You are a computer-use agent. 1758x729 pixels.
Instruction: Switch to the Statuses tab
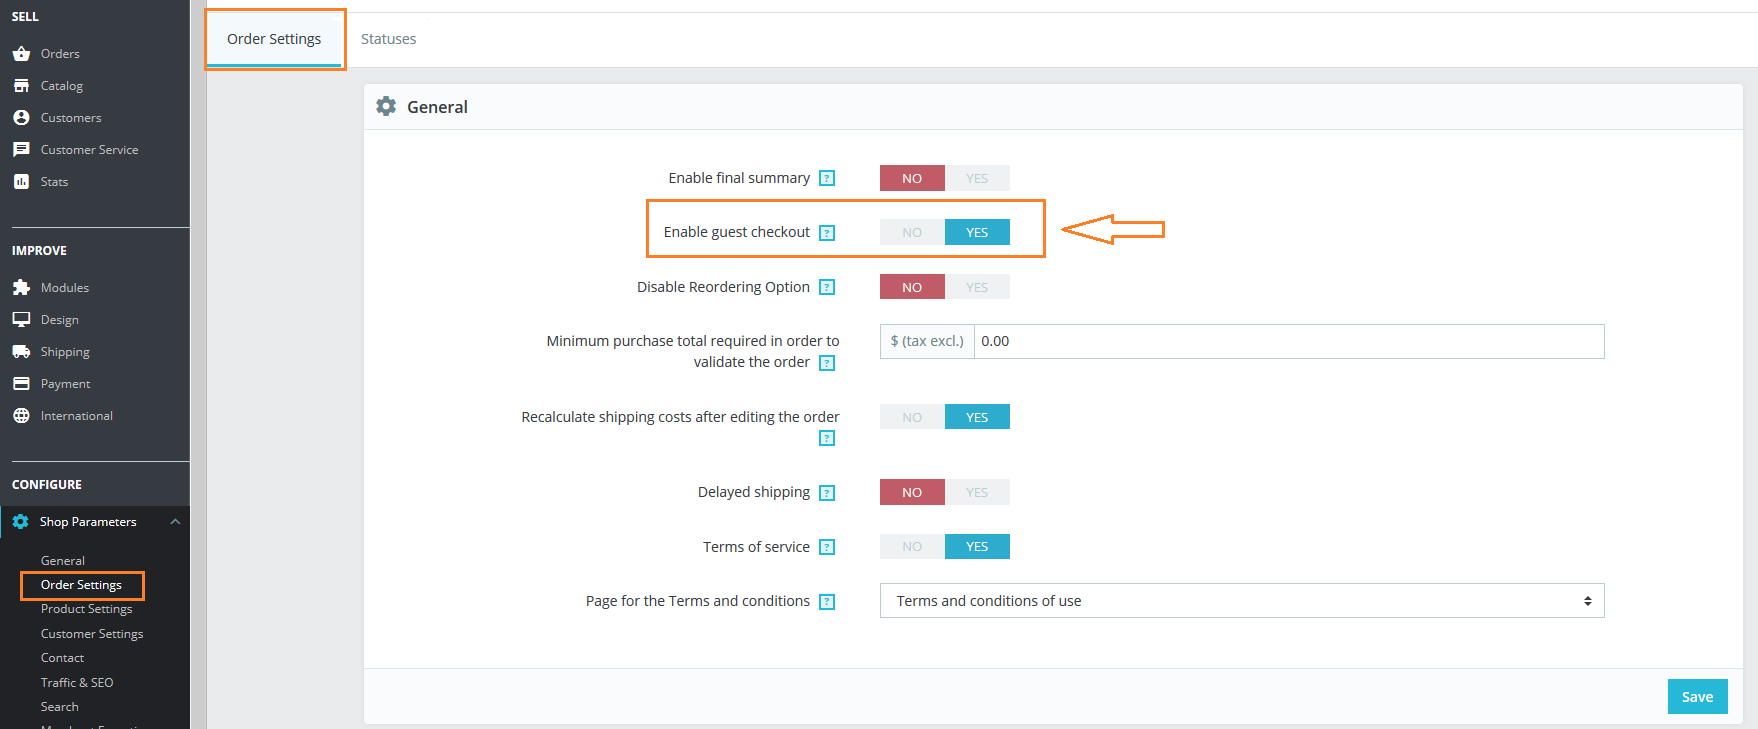click(388, 39)
